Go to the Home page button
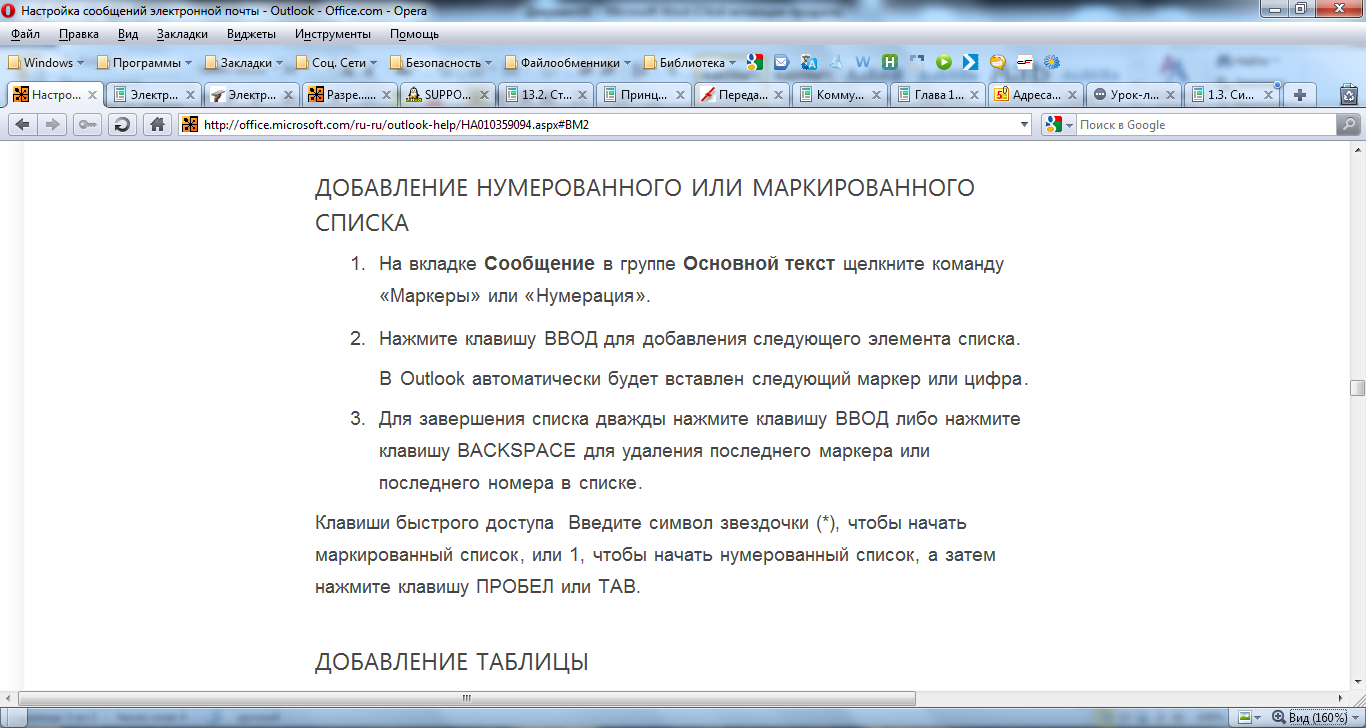The height and width of the screenshot is (728, 1366). click(x=156, y=125)
